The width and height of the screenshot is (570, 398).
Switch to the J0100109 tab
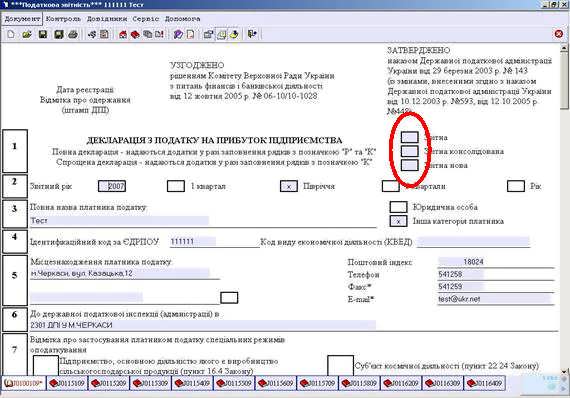coord(24,383)
